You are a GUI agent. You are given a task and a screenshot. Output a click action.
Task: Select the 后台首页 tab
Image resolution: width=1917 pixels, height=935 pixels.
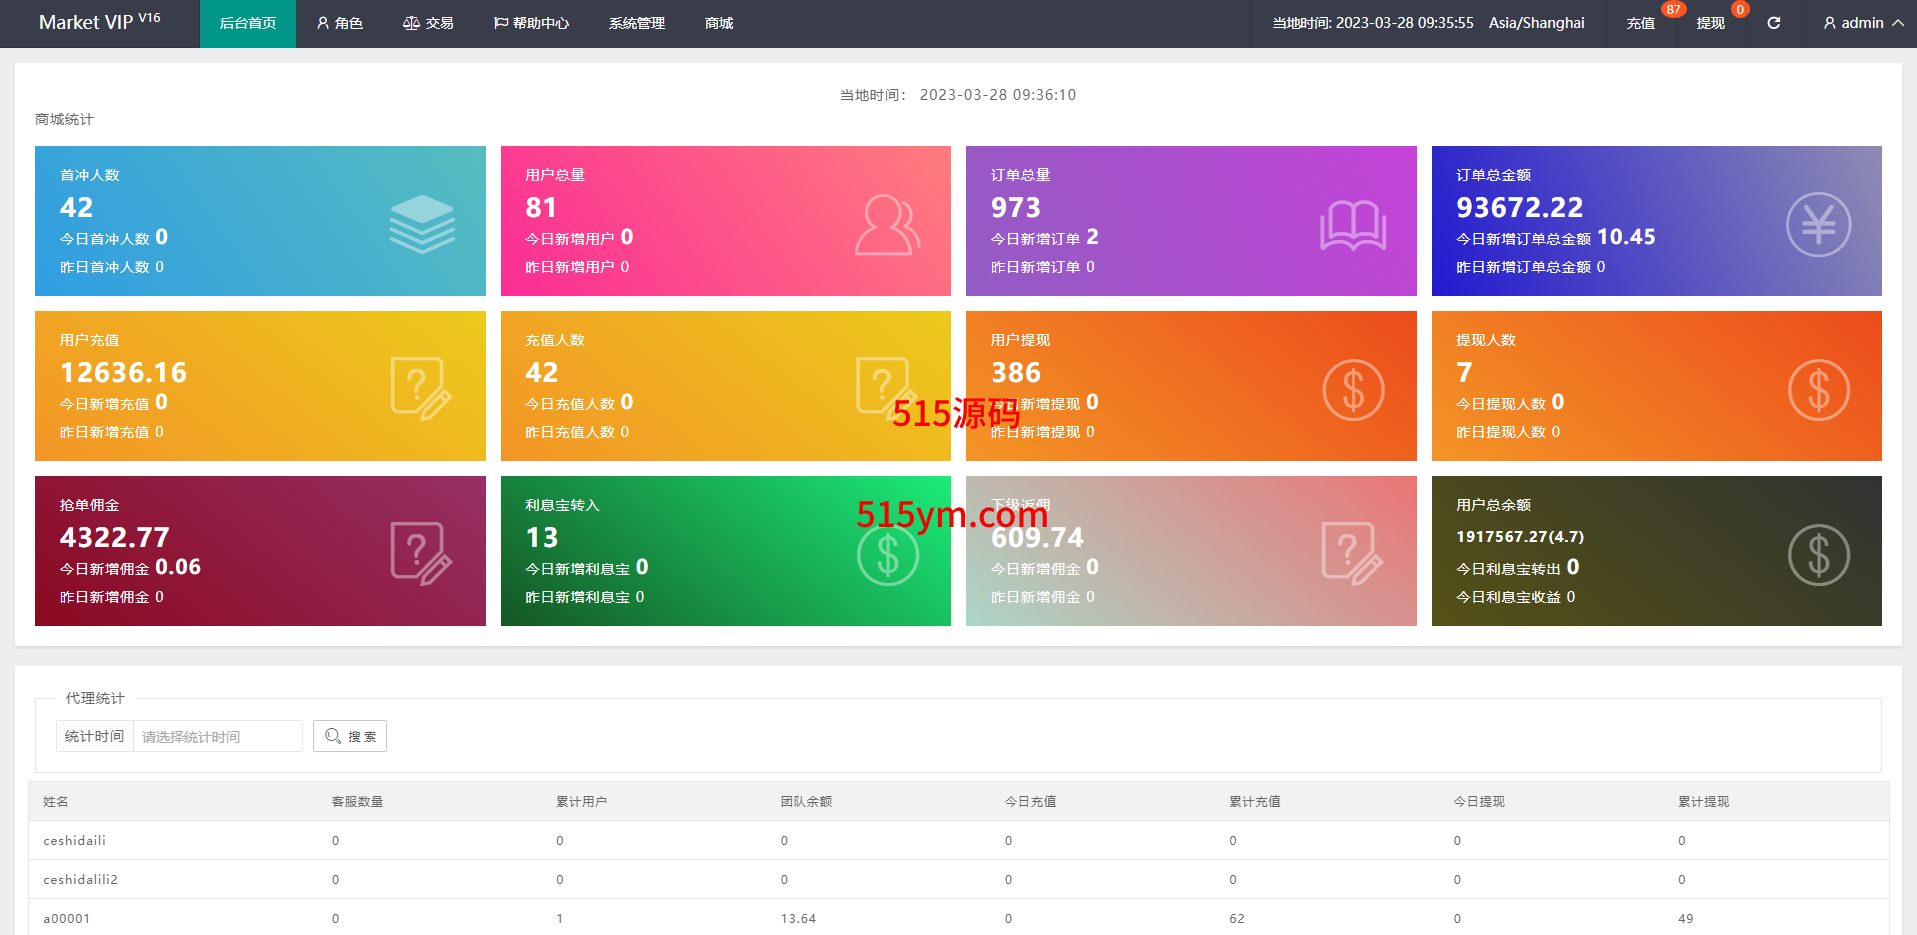pos(247,23)
